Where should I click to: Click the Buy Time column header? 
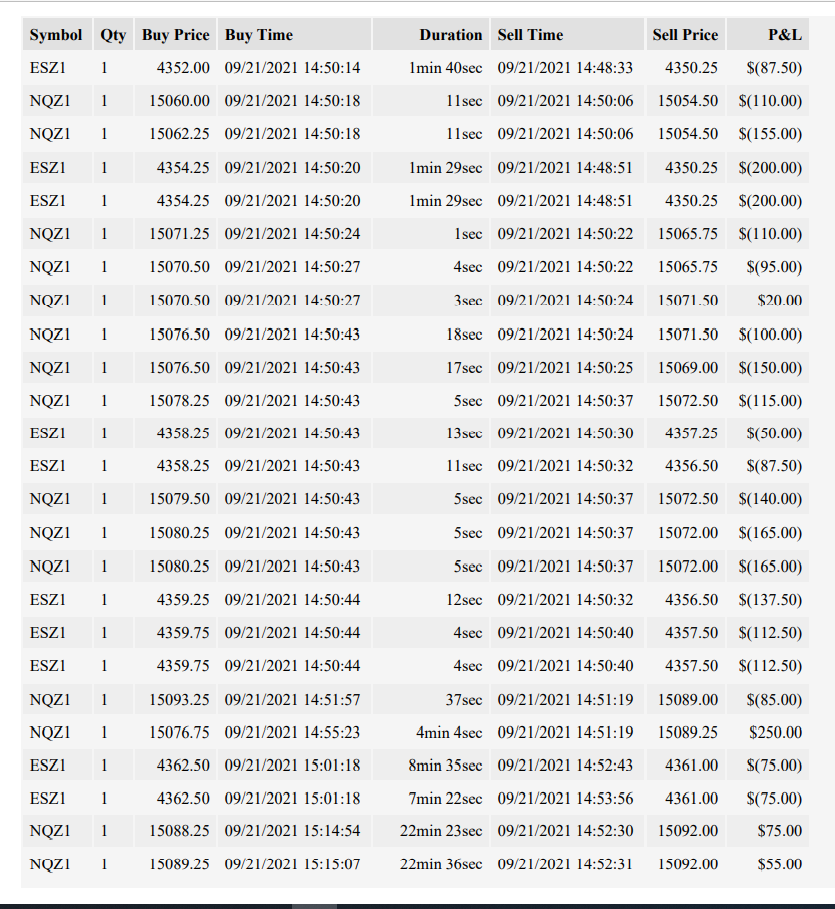[295, 35]
